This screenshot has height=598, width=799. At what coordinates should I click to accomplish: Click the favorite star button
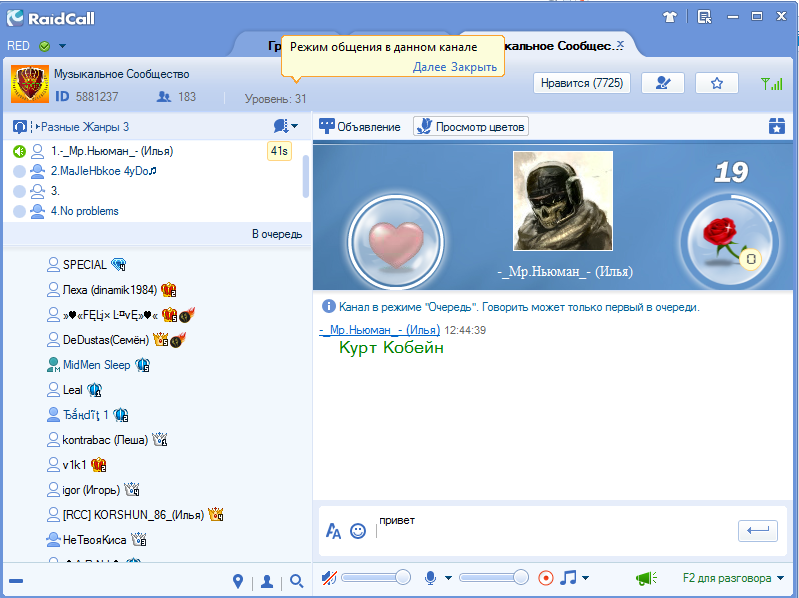pos(716,84)
